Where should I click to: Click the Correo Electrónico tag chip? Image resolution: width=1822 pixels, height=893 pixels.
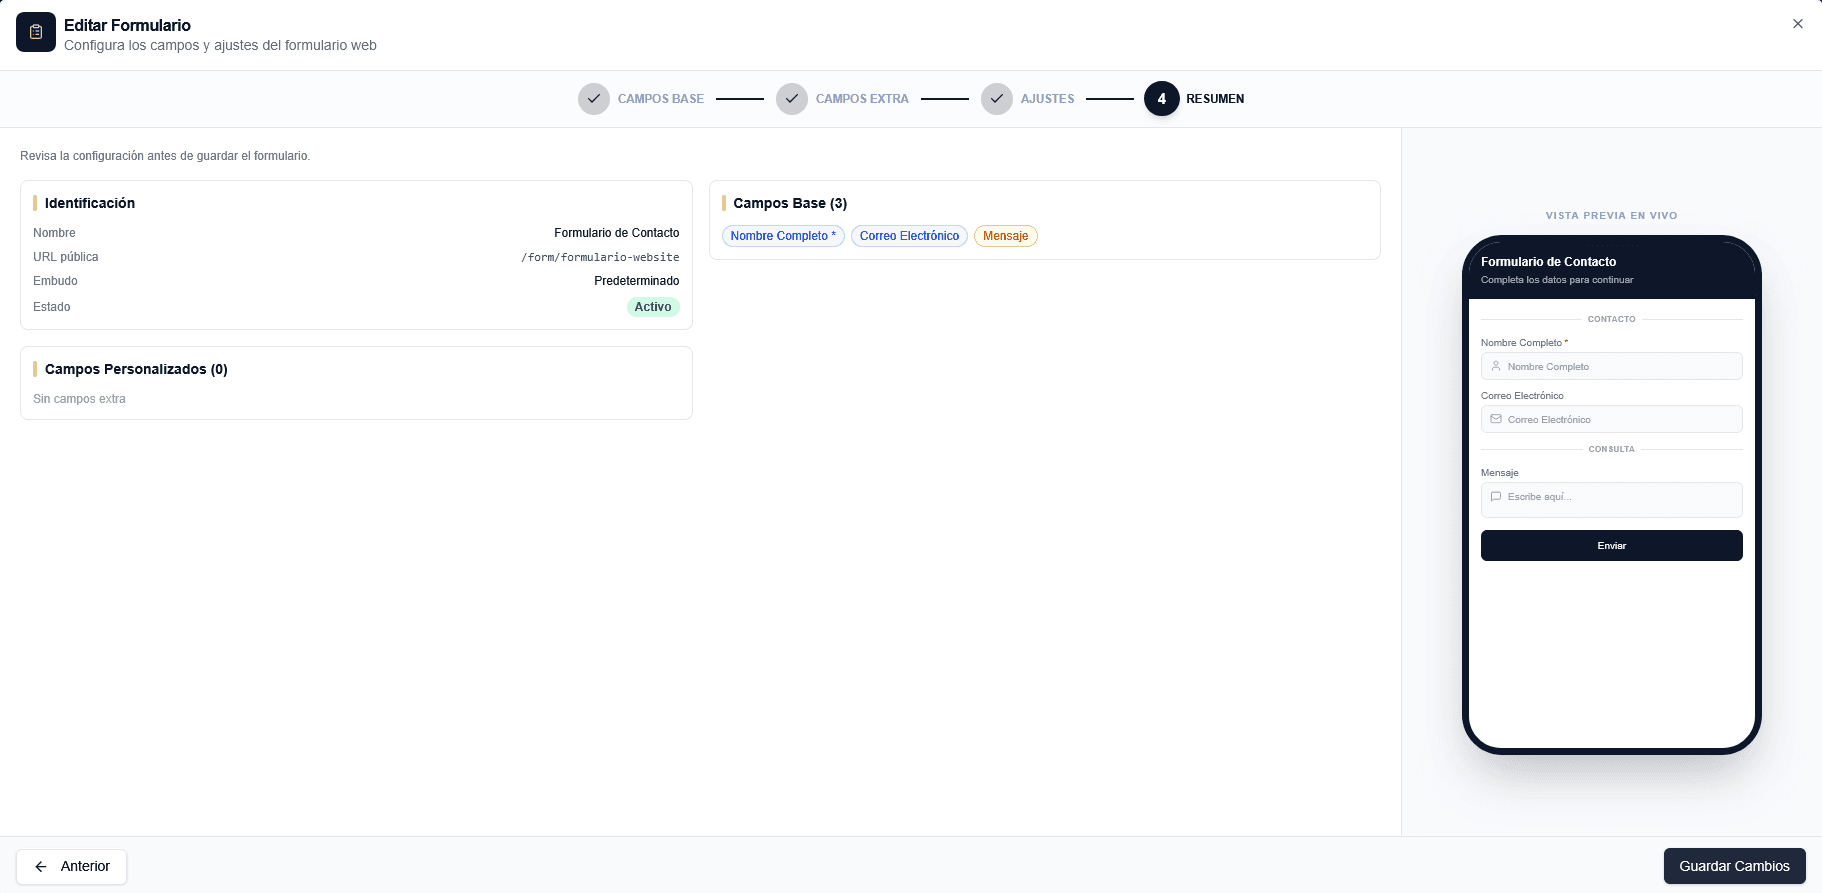pos(909,236)
